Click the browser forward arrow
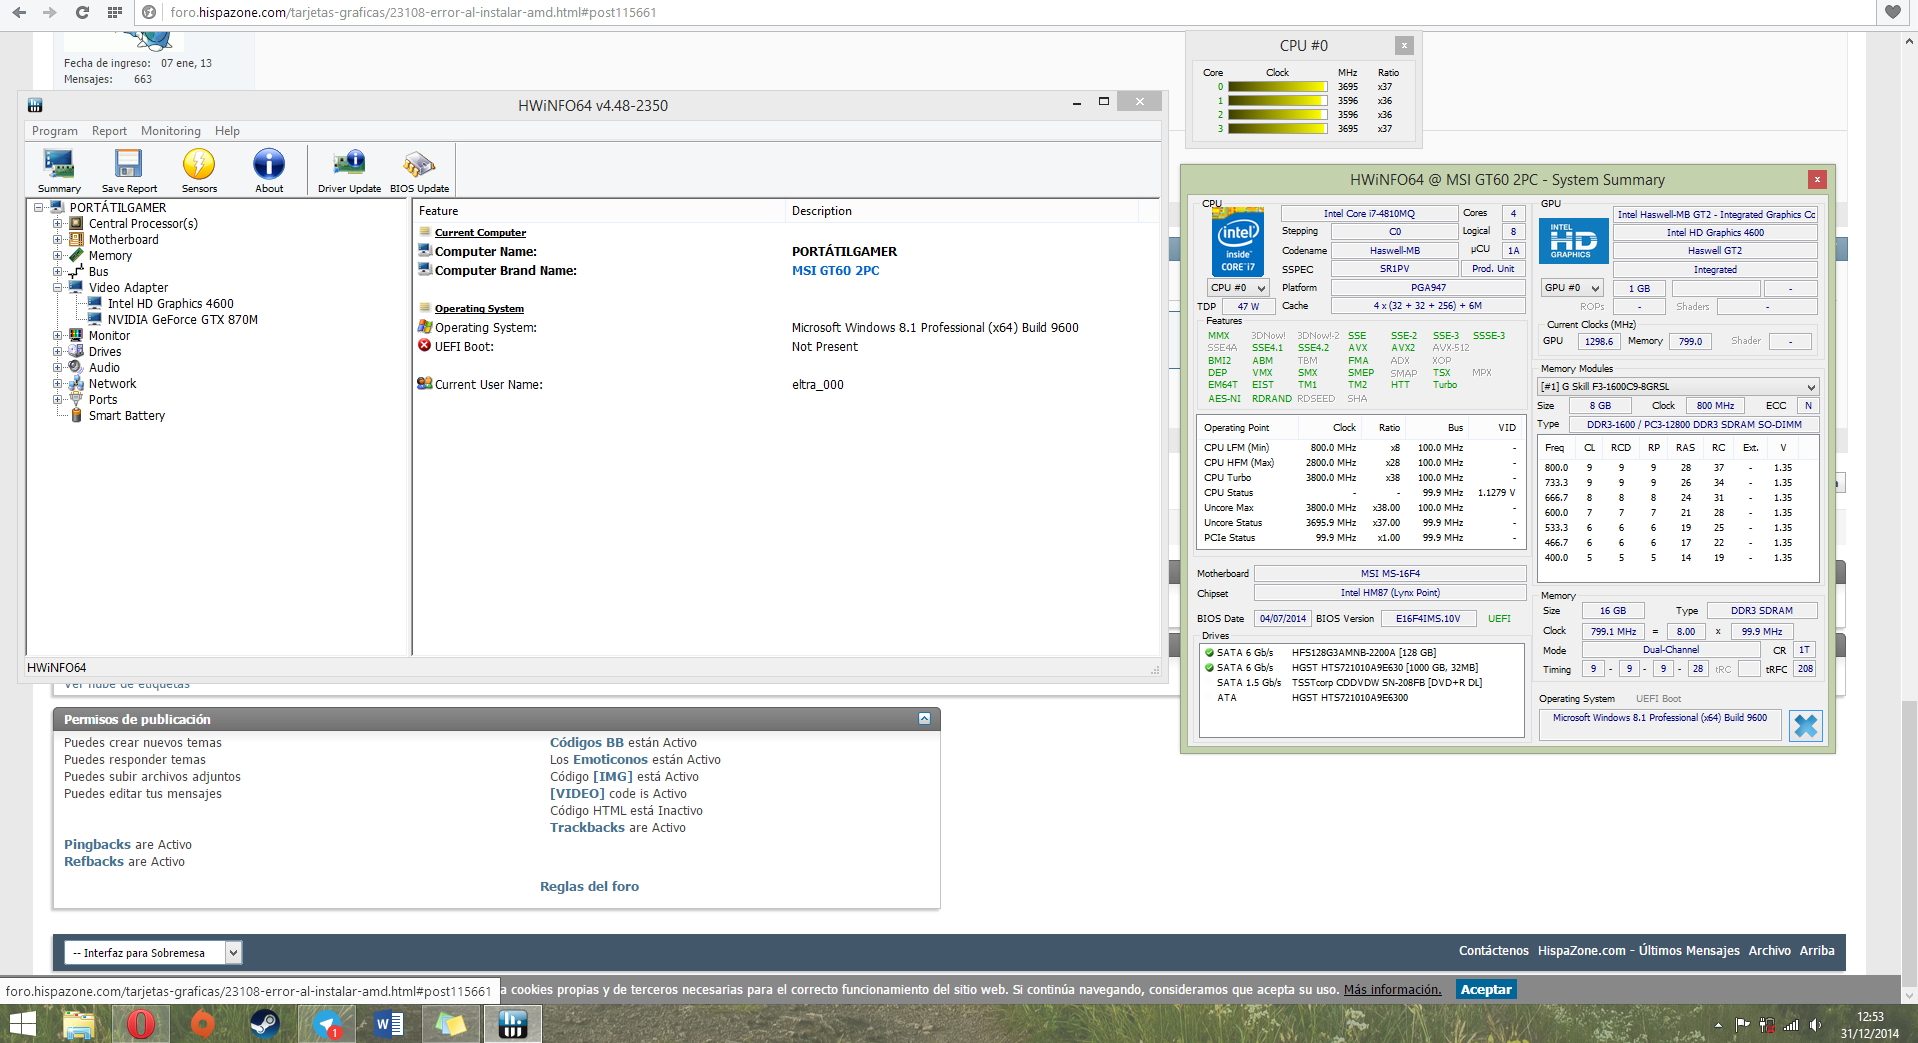Viewport: 1918px width, 1043px height. click(50, 12)
